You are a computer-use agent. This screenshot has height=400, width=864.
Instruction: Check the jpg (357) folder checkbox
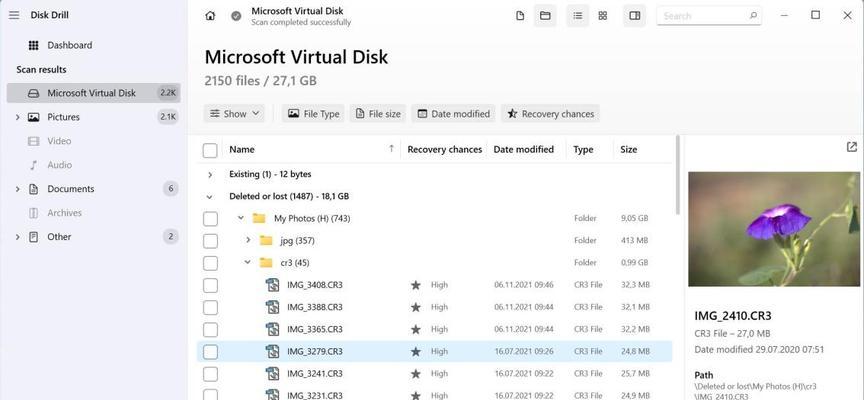coord(210,241)
